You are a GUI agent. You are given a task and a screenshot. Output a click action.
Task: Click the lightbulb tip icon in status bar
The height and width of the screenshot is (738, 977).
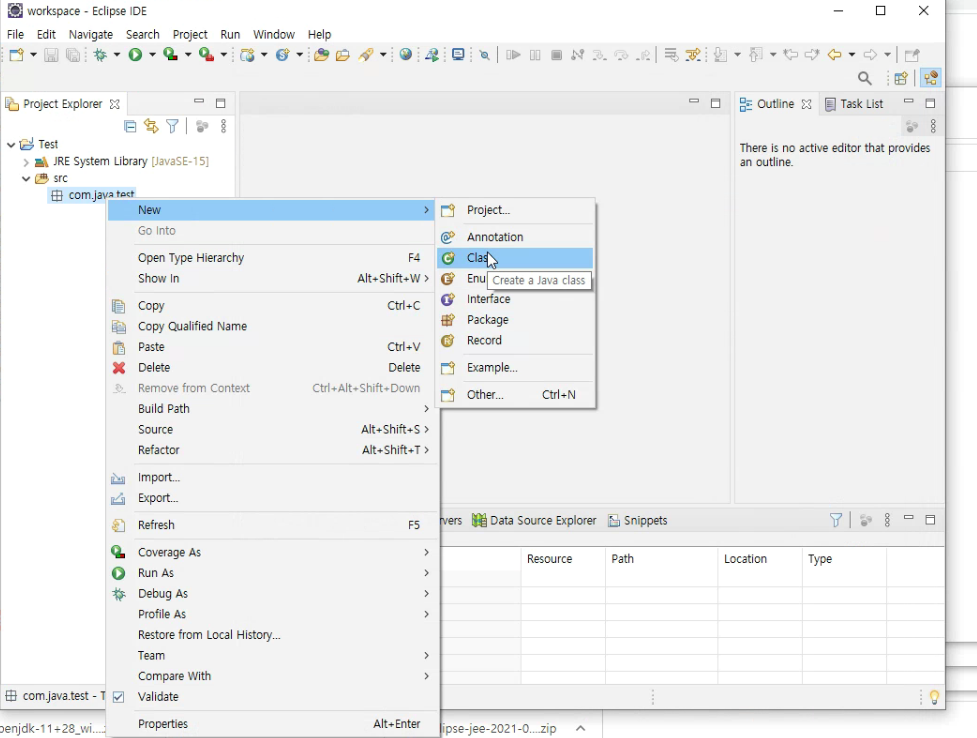[x=934, y=697]
